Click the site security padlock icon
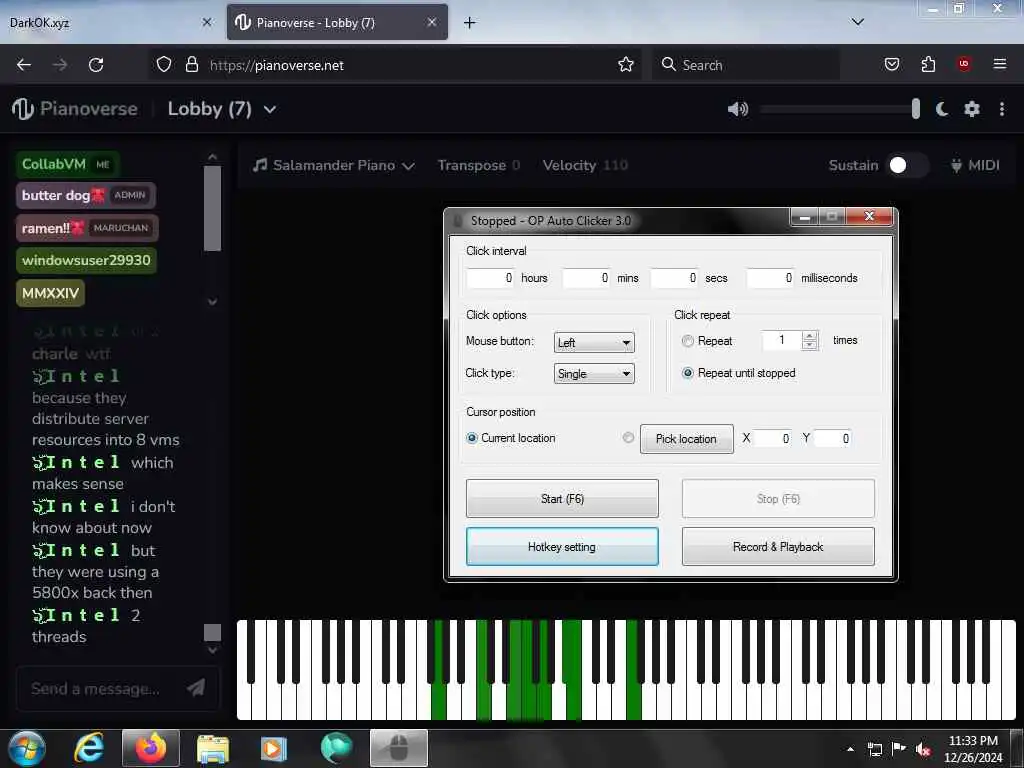1024x768 pixels. (191, 65)
